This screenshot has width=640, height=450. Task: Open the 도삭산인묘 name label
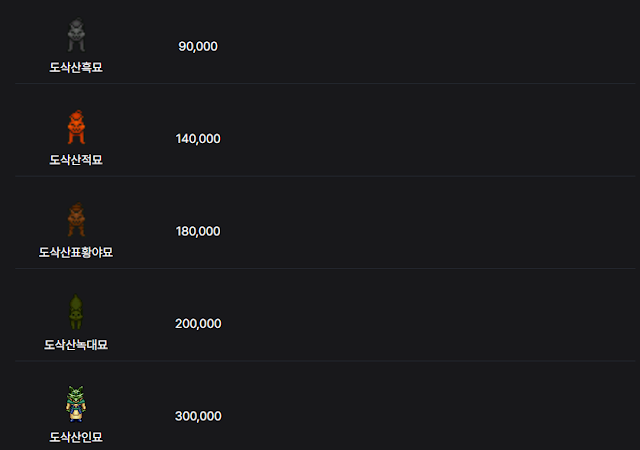click(76, 437)
